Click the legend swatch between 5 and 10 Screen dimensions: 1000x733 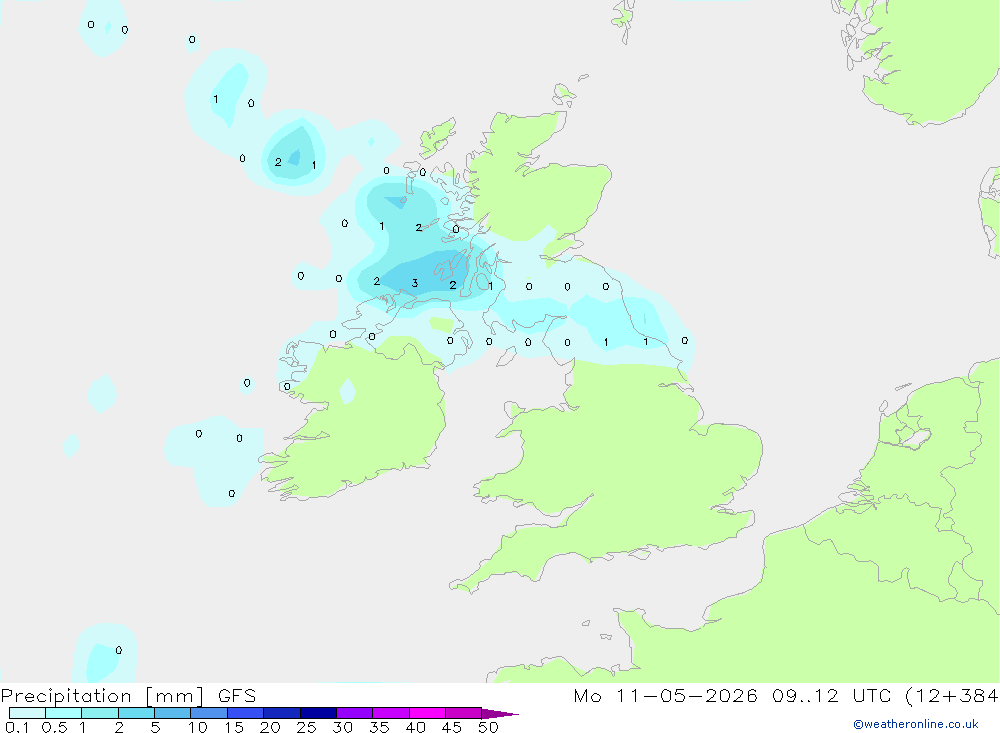pos(173,713)
